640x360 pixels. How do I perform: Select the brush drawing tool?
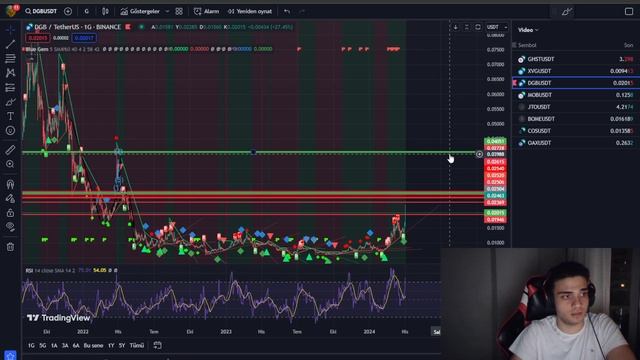[x=10, y=102]
